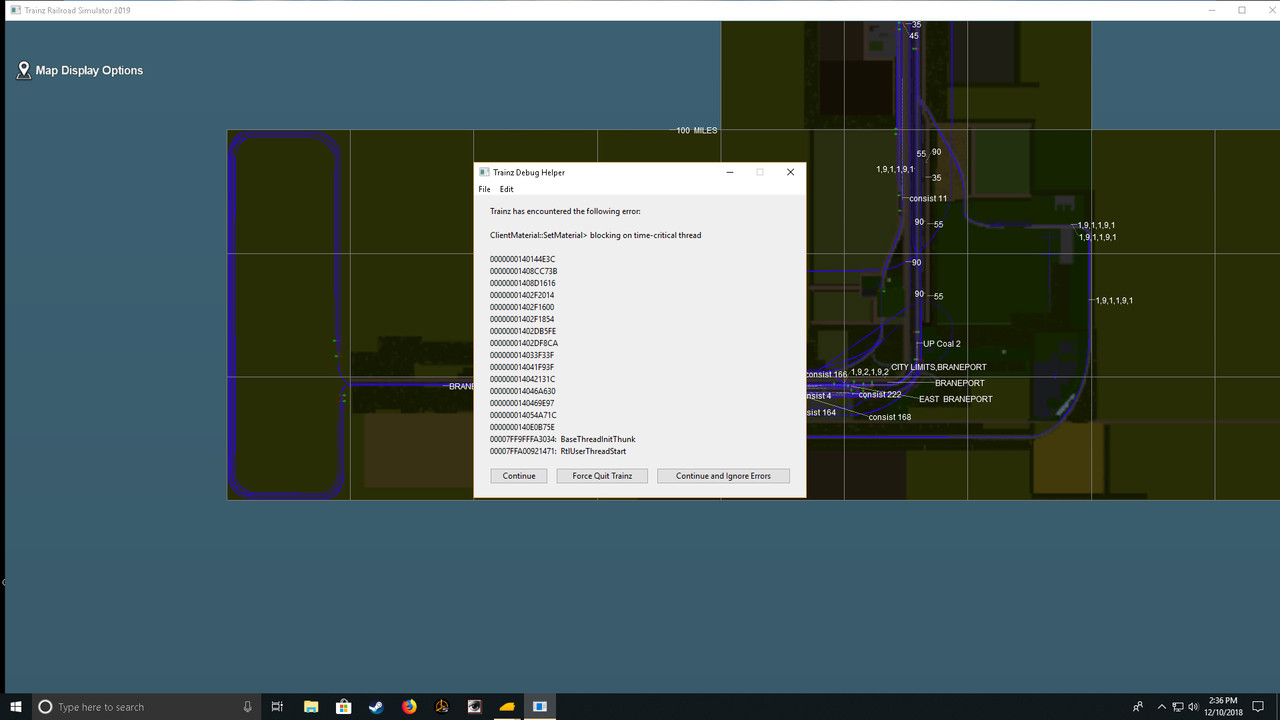Click the Trainz Railroad Simulator 2019 title icon
The image size is (1280, 720).
15,10
